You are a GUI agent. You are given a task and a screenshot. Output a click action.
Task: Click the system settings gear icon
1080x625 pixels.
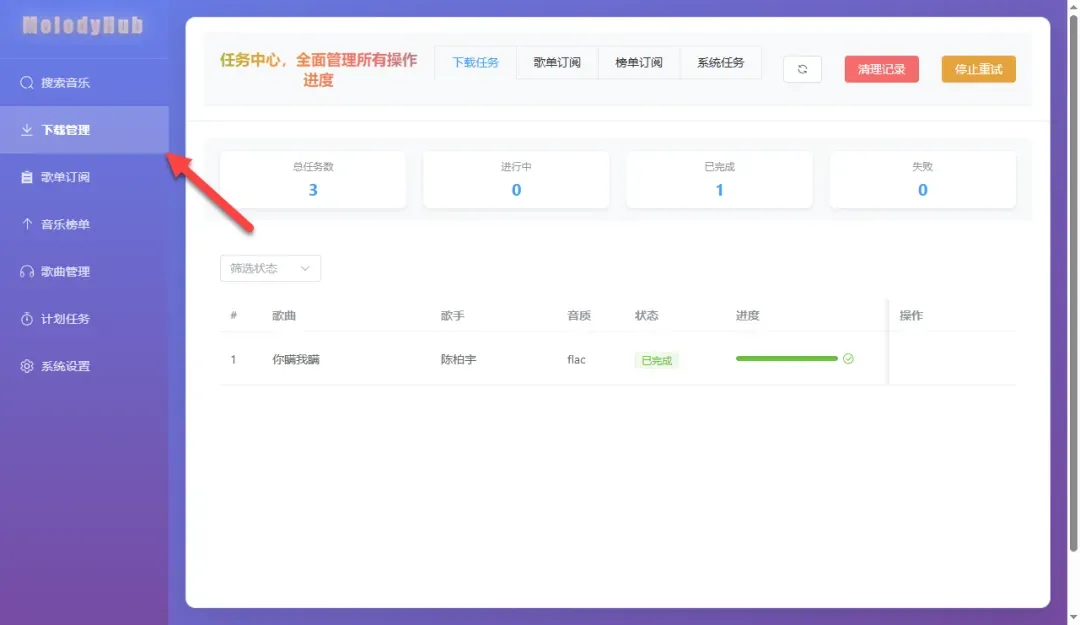(x=27, y=366)
